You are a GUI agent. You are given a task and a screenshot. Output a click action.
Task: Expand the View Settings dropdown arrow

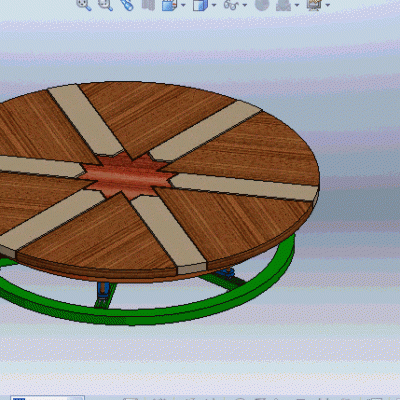pos(328,5)
